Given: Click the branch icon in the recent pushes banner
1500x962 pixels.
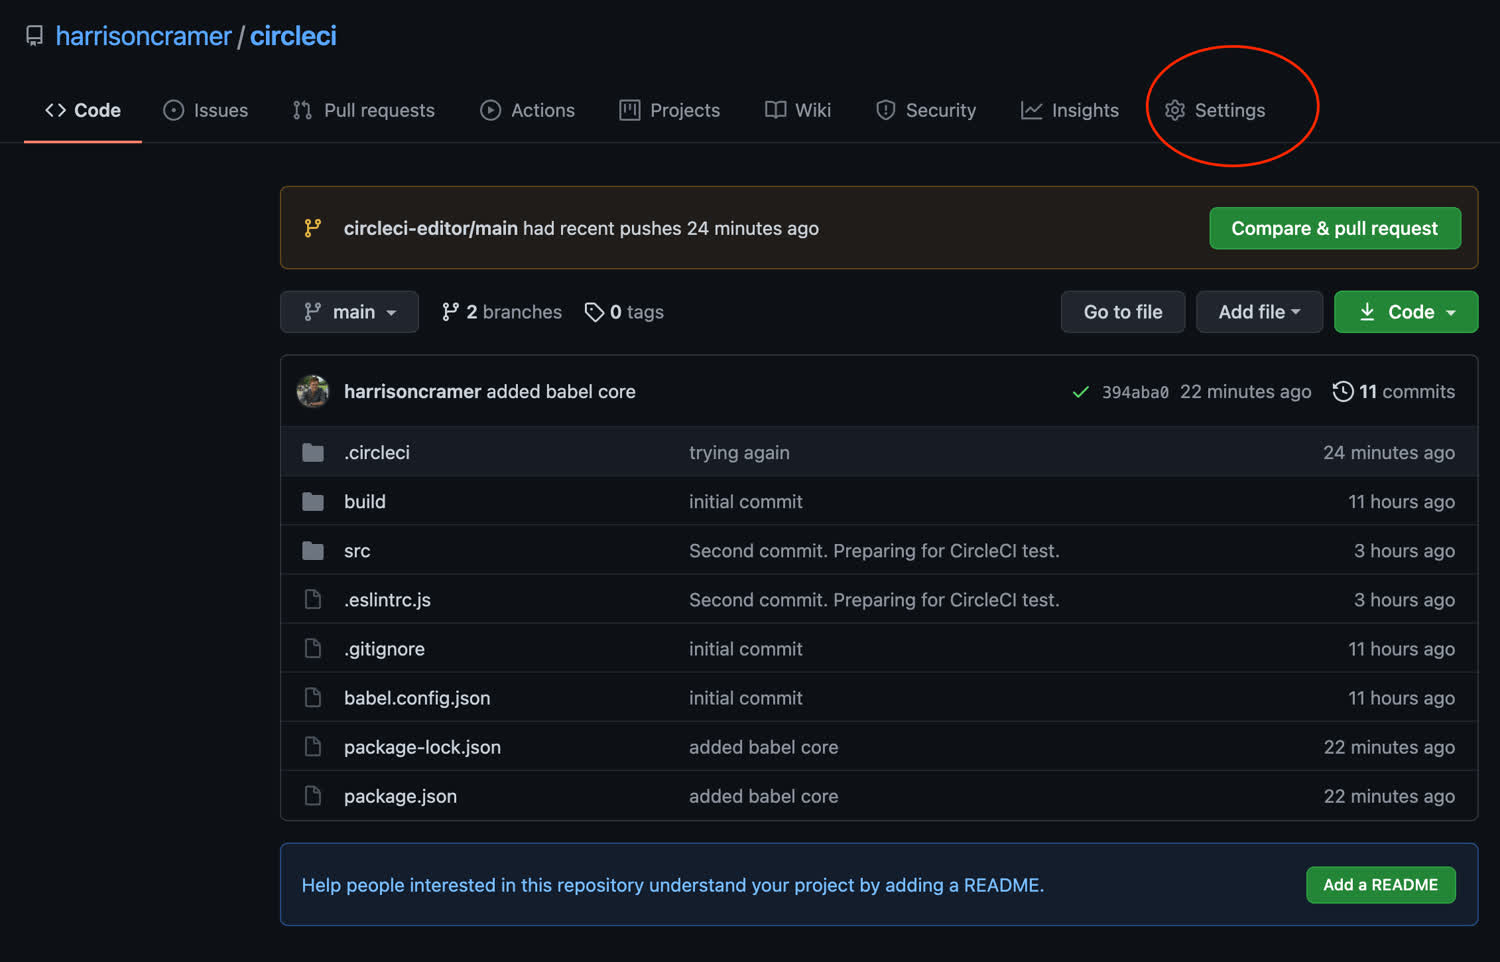Looking at the screenshot, I should pos(313,228).
